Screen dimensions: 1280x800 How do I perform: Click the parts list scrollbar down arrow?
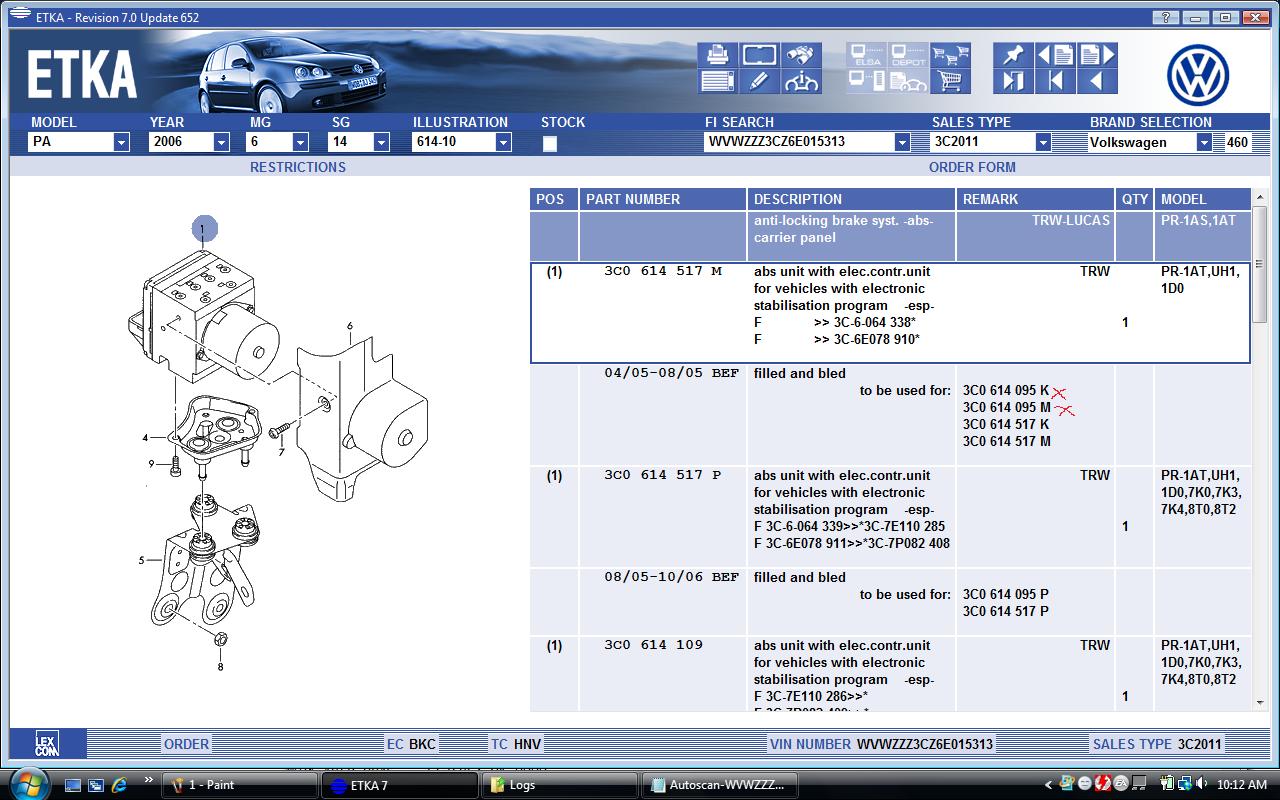(1260, 703)
